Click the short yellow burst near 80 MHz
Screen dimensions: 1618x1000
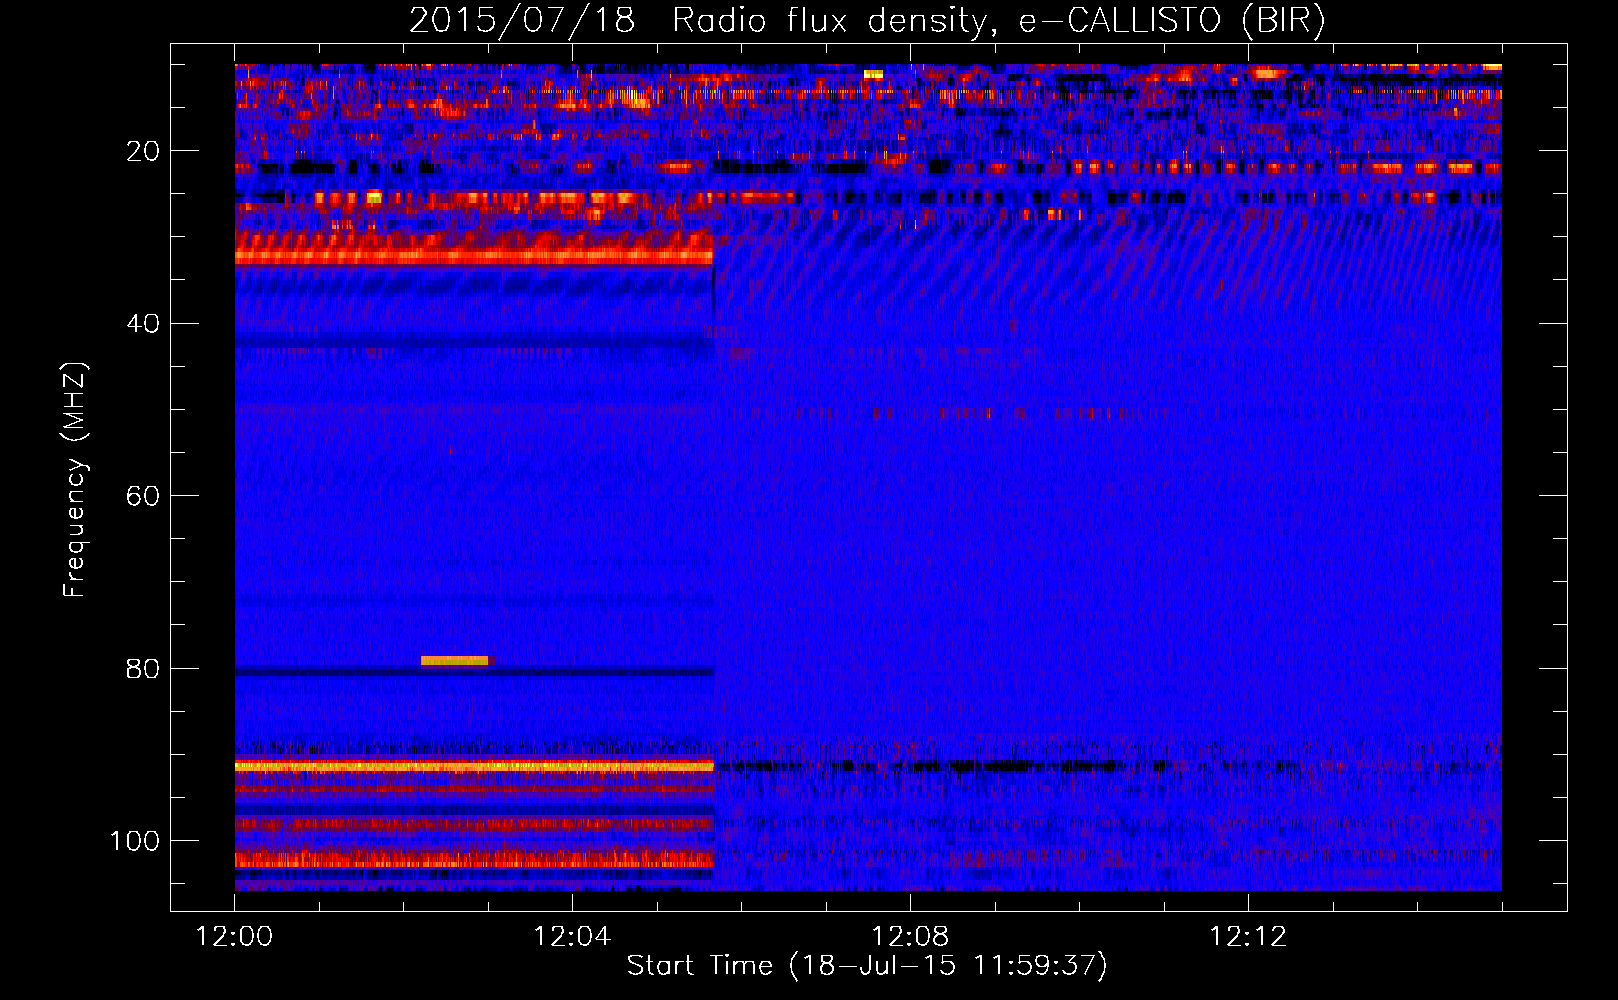click(455, 660)
